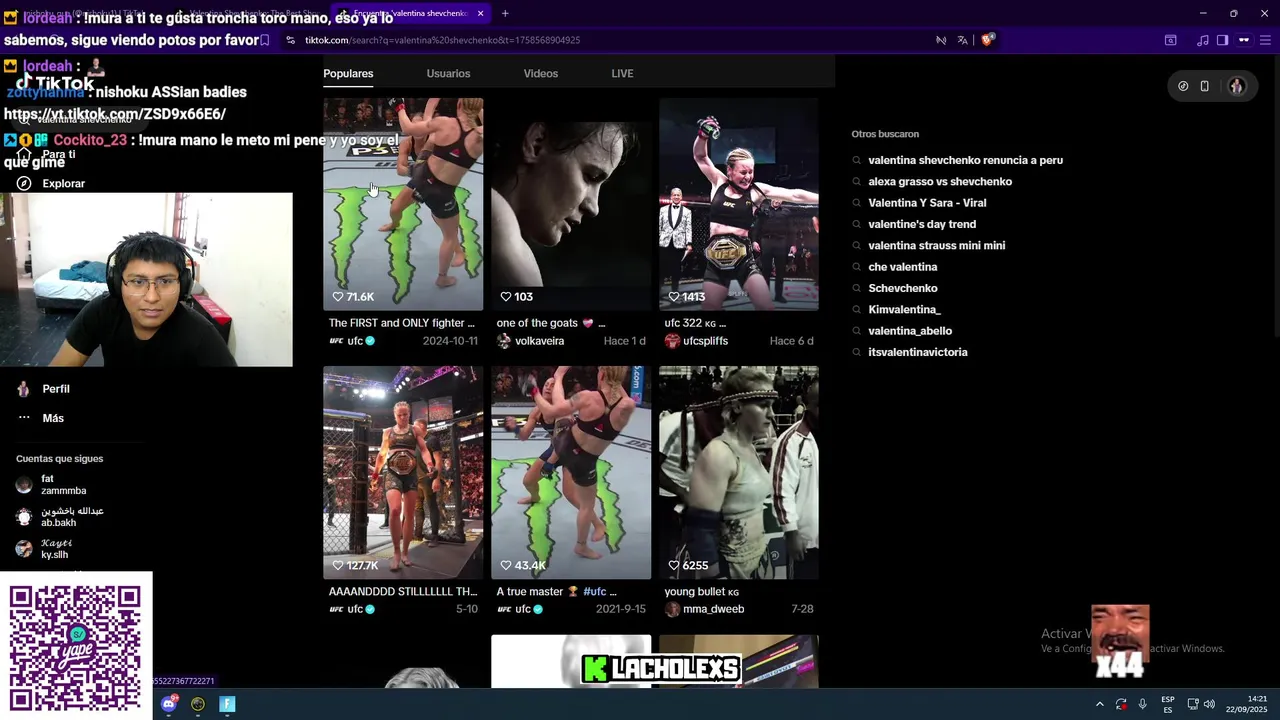This screenshot has height=720, width=1280.
Task: Open the browser hamburger menu
Action: click(x=1266, y=40)
